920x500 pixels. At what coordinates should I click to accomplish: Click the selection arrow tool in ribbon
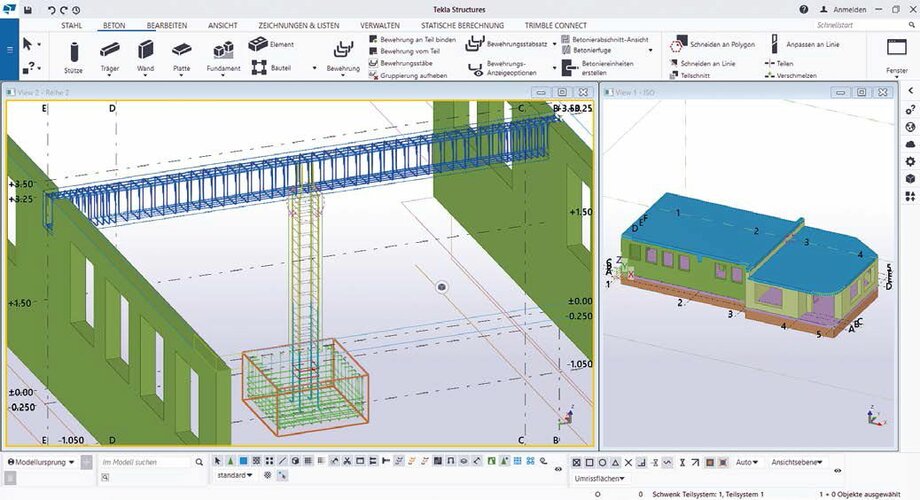[x=27, y=44]
